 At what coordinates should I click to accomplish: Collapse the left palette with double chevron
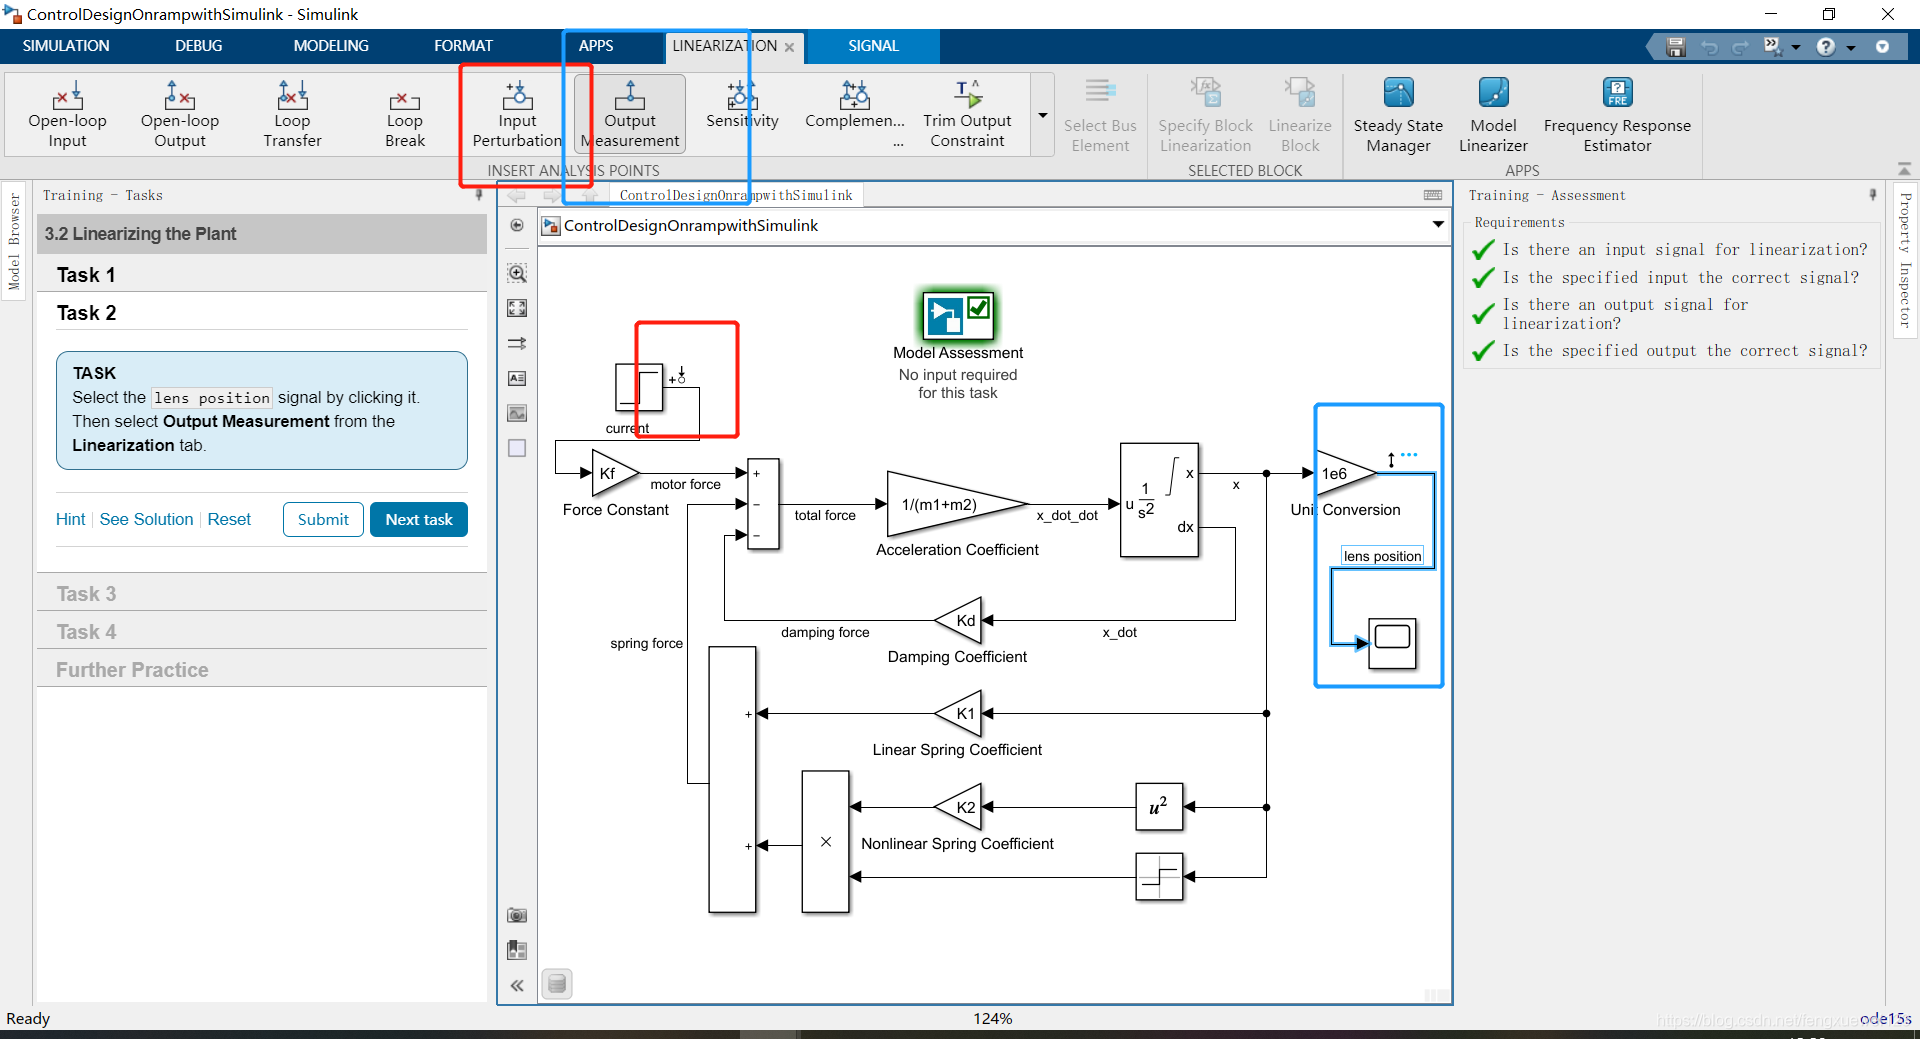click(517, 985)
